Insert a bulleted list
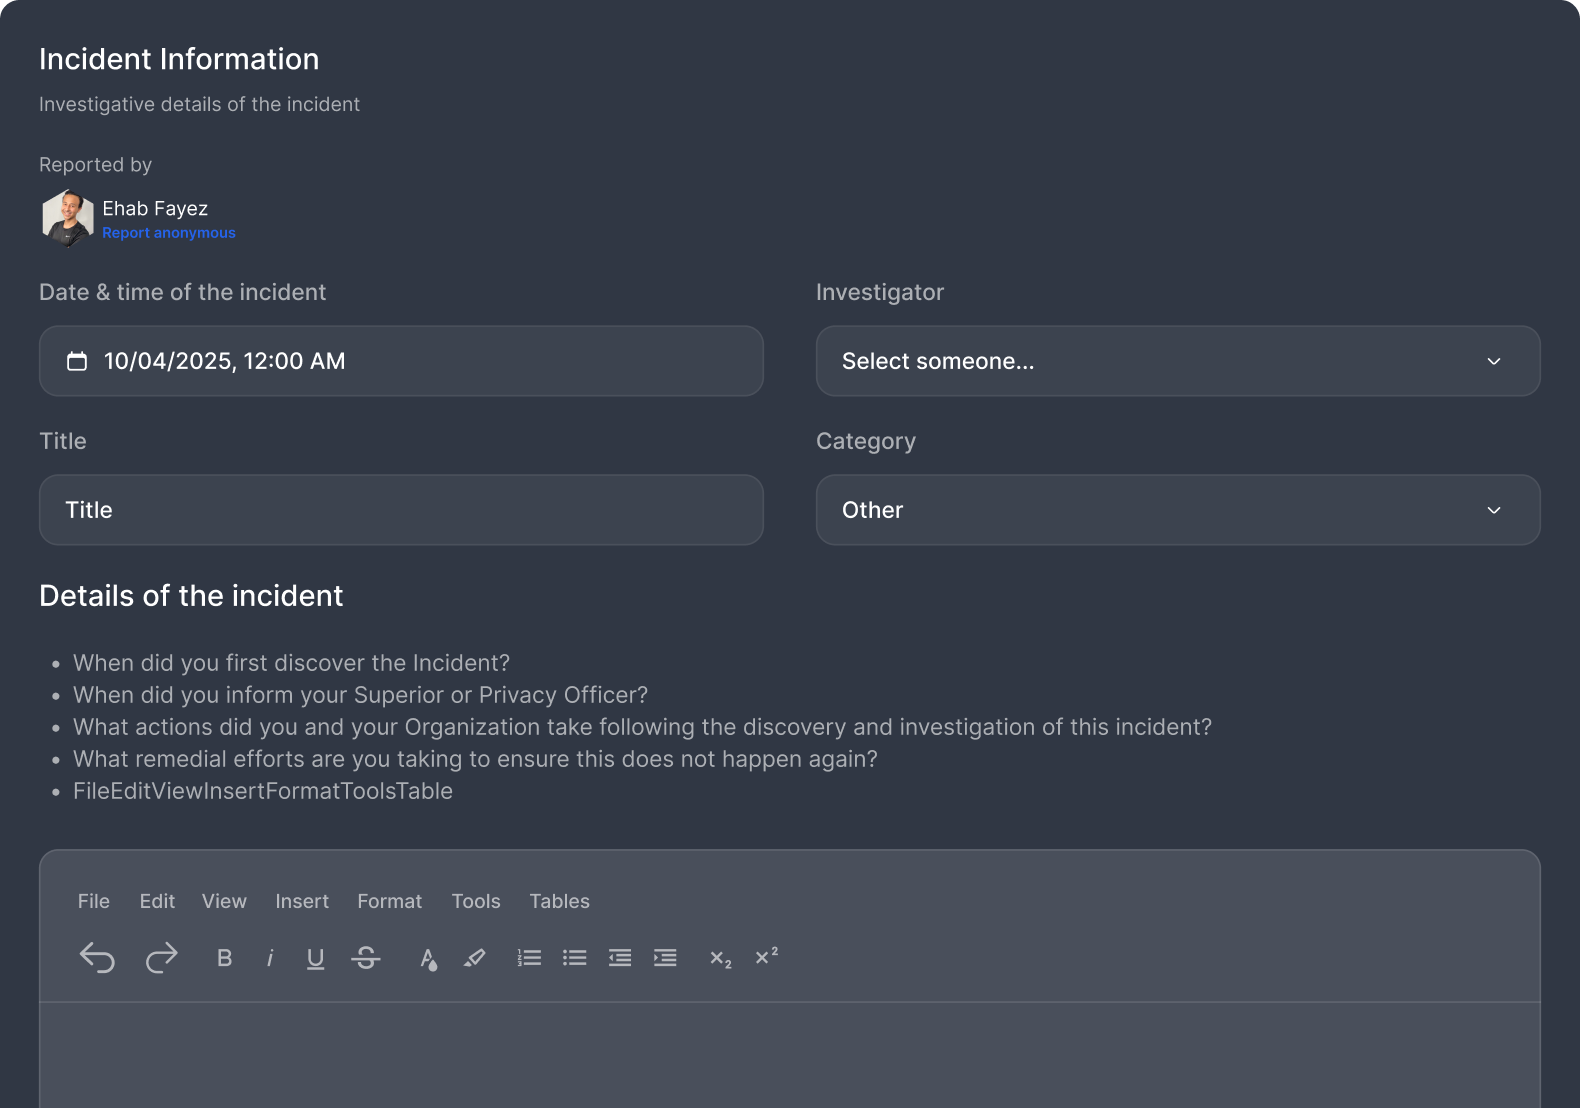This screenshot has height=1108, width=1580. (x=574, y=958)
